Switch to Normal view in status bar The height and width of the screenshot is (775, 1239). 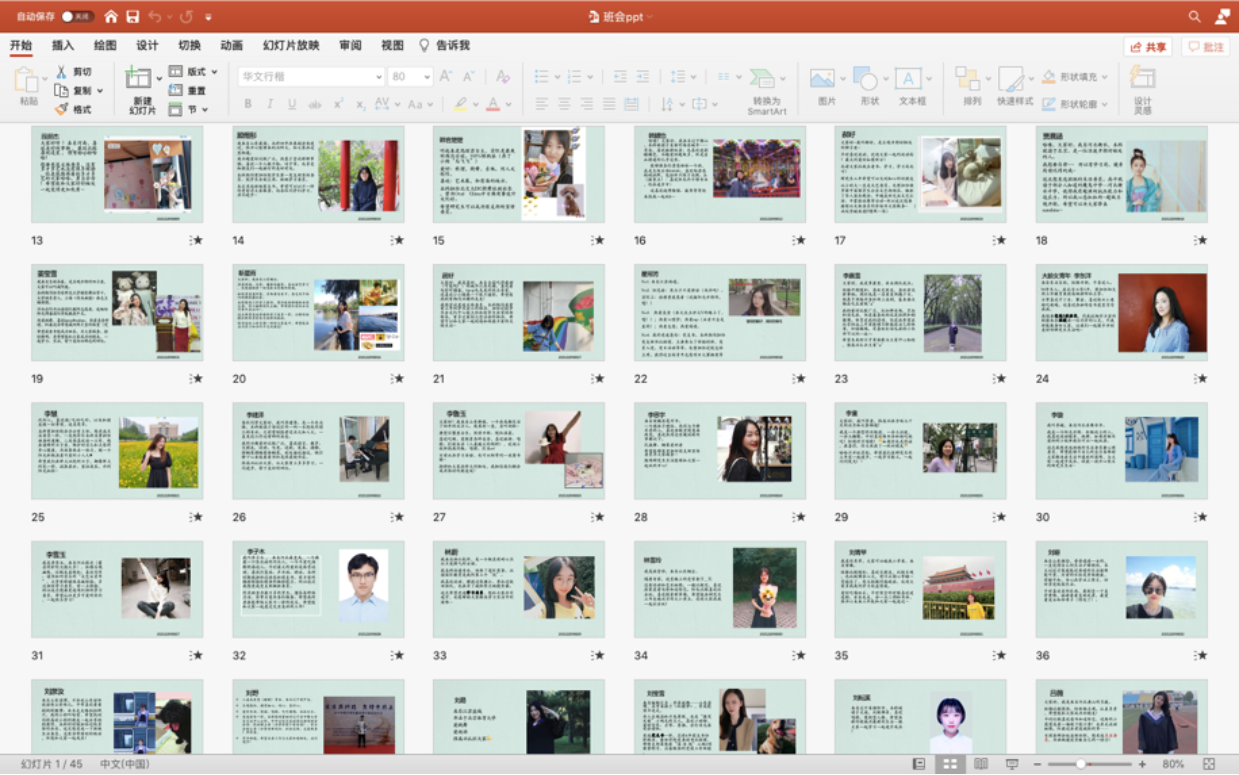coord(919,764)
